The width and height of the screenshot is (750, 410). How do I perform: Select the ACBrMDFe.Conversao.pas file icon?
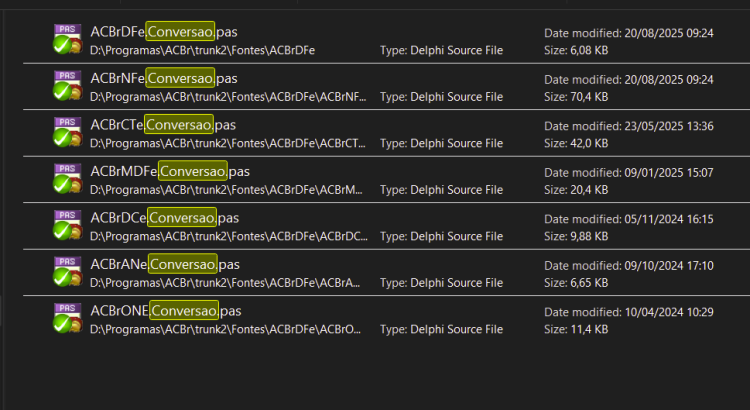[x=67, y=178]
